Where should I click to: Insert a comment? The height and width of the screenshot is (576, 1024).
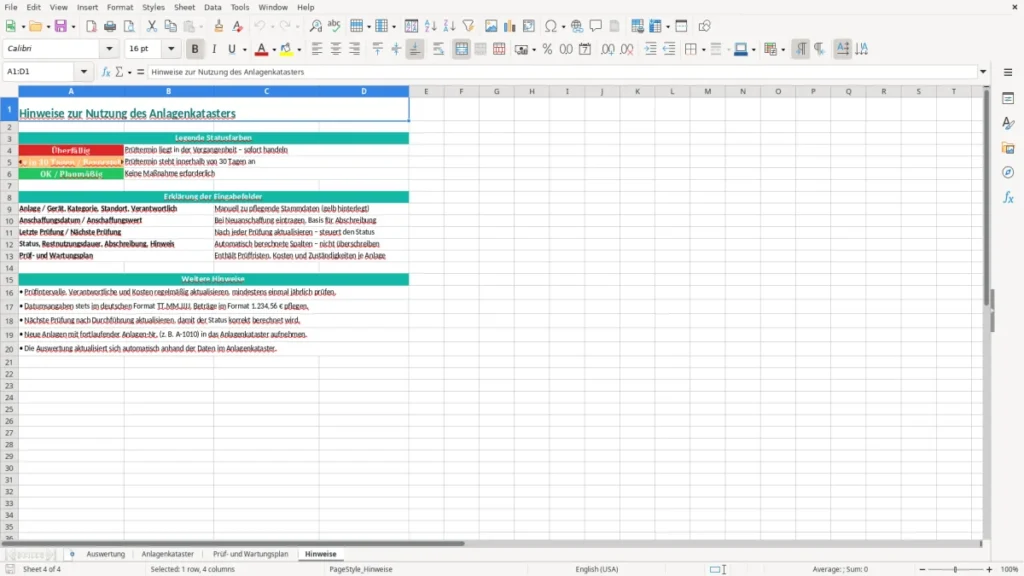[x=596, y=26]
